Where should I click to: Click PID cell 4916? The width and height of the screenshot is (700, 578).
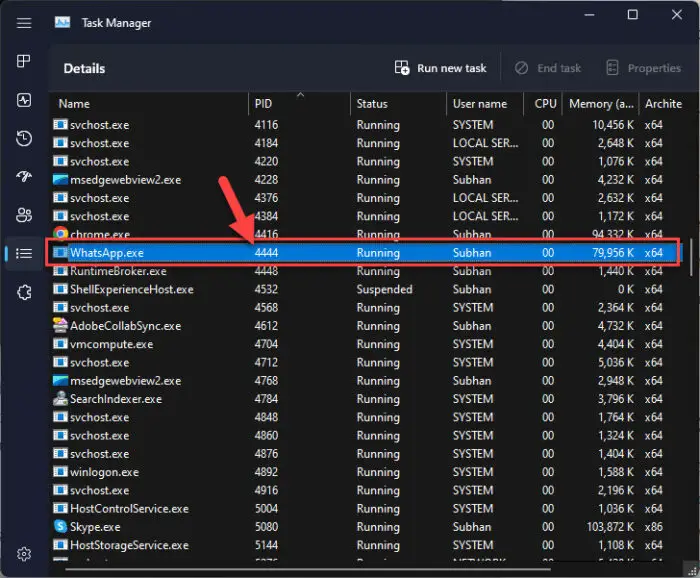[x=266, y=490]
